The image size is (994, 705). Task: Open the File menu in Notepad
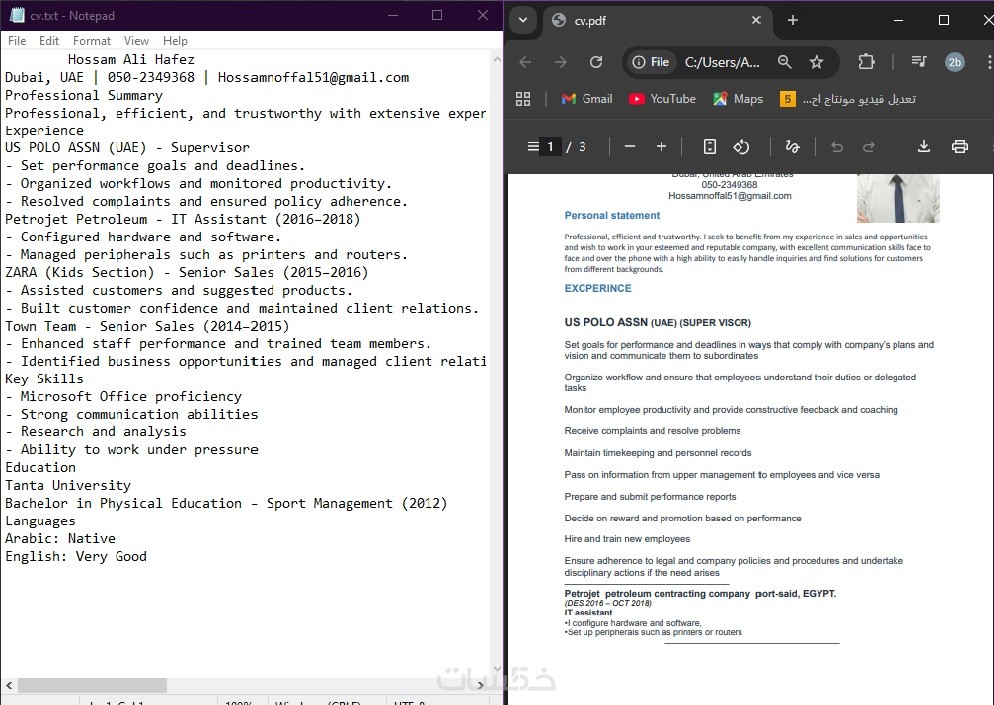[17, 41]
